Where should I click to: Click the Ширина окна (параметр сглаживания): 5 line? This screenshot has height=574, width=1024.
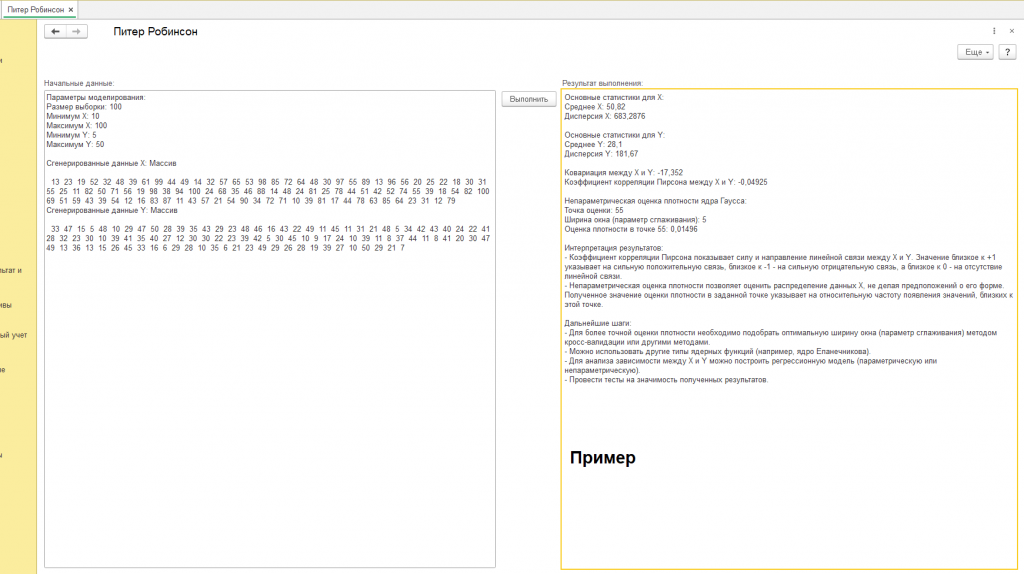coord(635,220)
